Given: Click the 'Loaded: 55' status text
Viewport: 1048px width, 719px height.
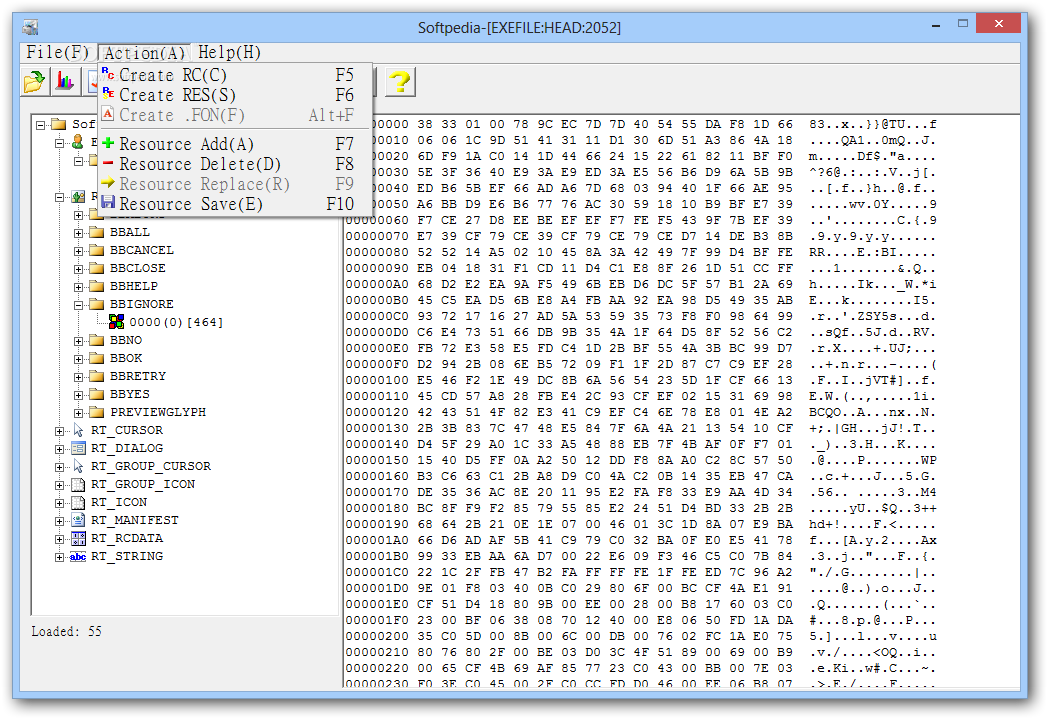Looking at the screenshot, I should pos(66,631).
